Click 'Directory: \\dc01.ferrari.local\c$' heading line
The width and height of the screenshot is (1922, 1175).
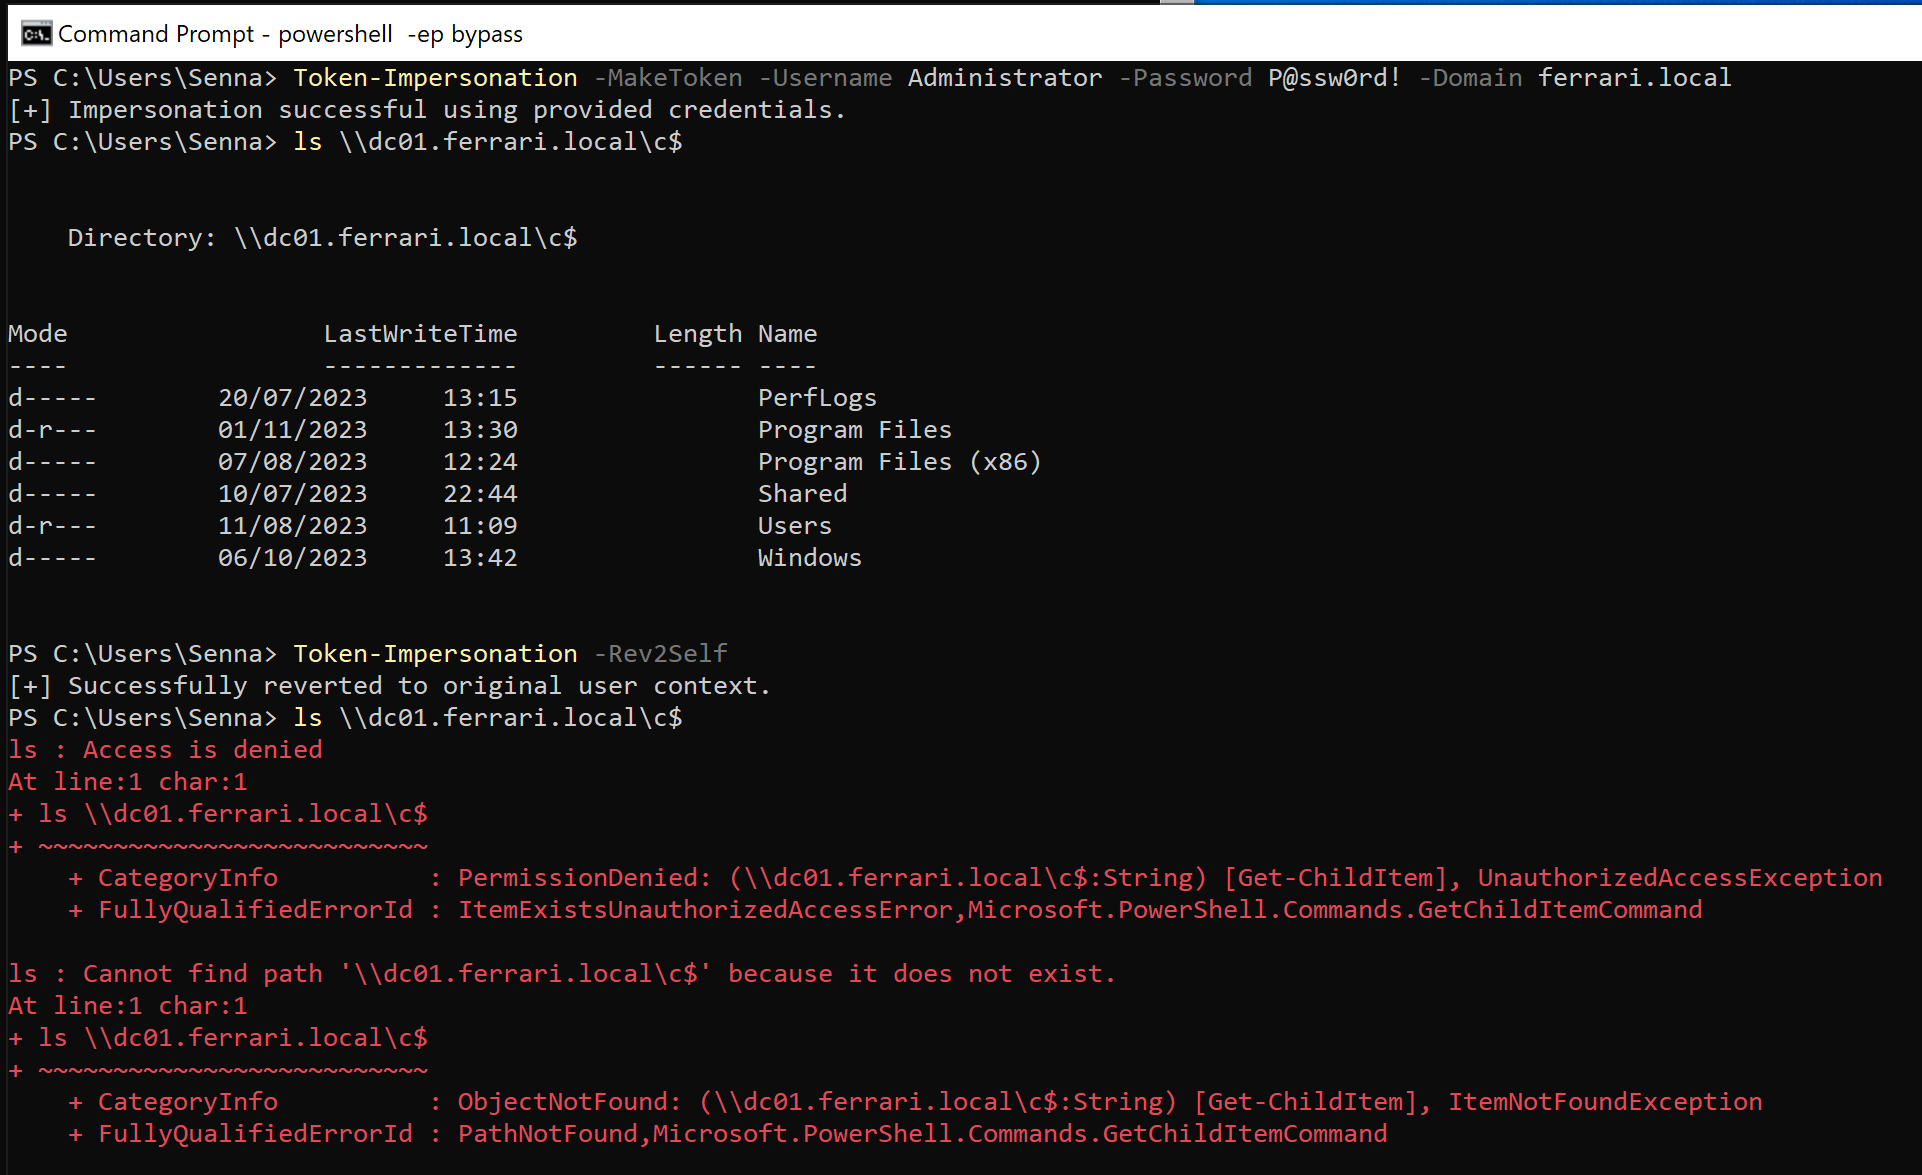coord(322,238)
